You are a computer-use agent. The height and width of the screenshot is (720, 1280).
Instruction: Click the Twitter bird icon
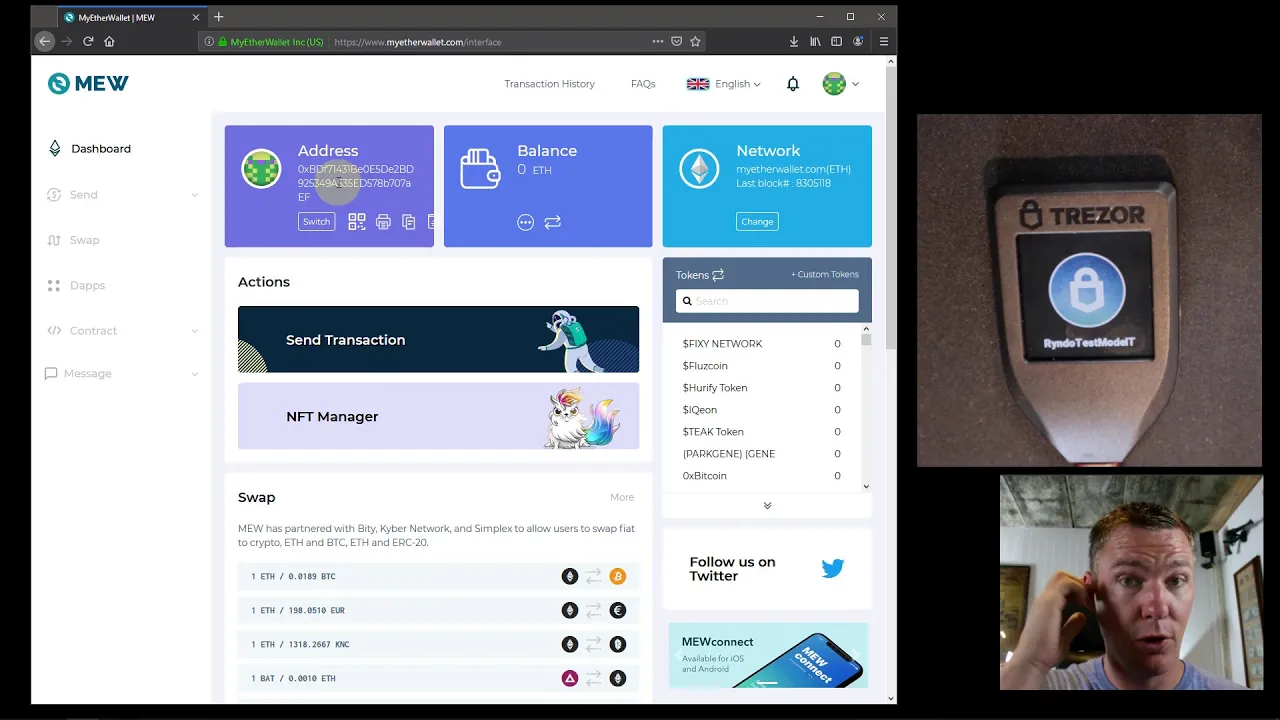coord(833,568)
